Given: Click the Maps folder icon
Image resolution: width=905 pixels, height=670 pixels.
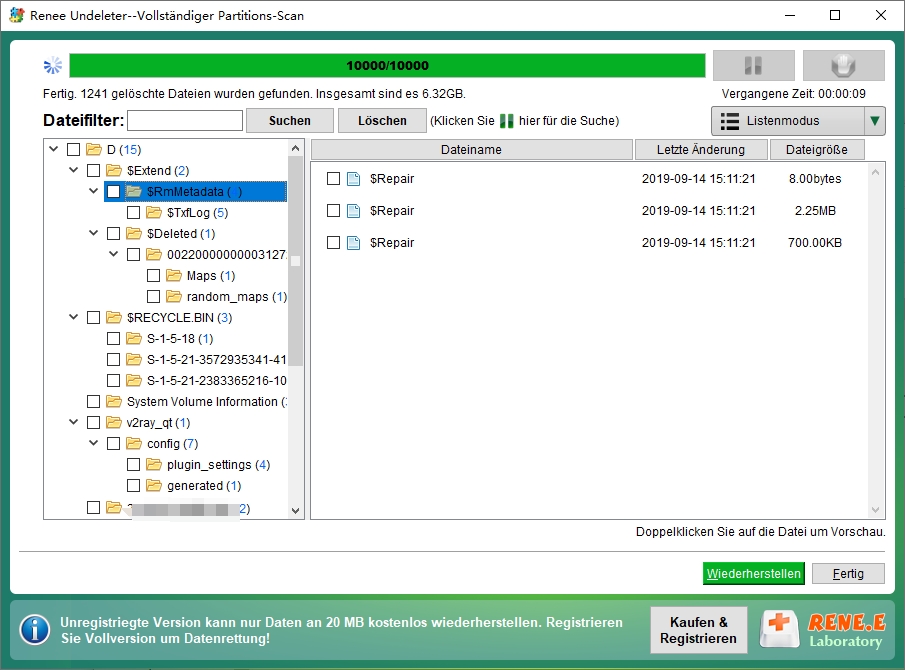Looking at the screenshot, I should [174, 275].
